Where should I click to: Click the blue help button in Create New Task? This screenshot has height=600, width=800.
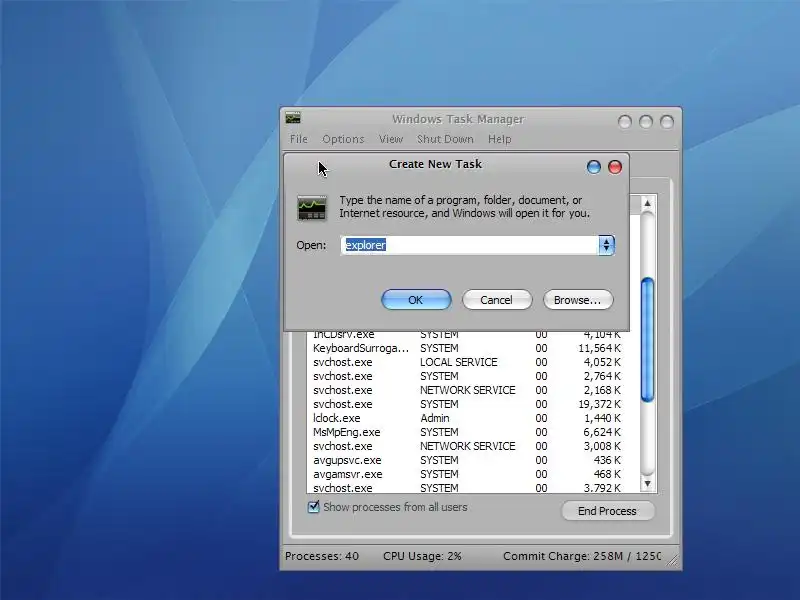[x=593, y=167]
